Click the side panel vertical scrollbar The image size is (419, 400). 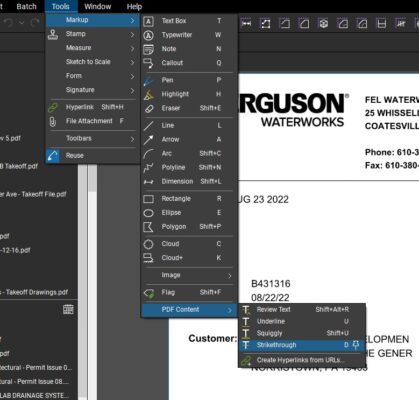click(82, 282)
